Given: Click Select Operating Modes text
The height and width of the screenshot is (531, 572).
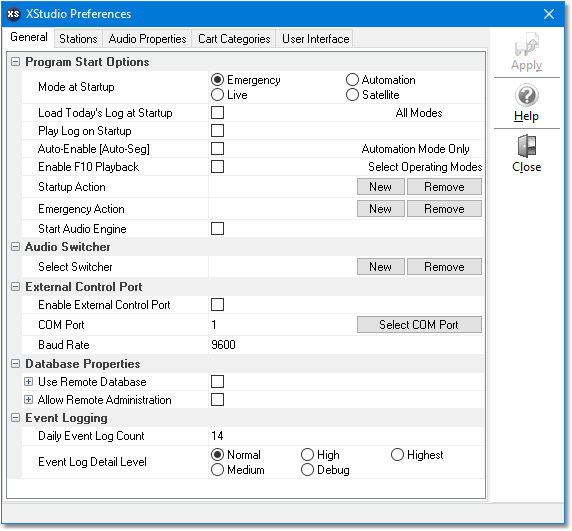Looking at the screenshot, I should point(425,167).
